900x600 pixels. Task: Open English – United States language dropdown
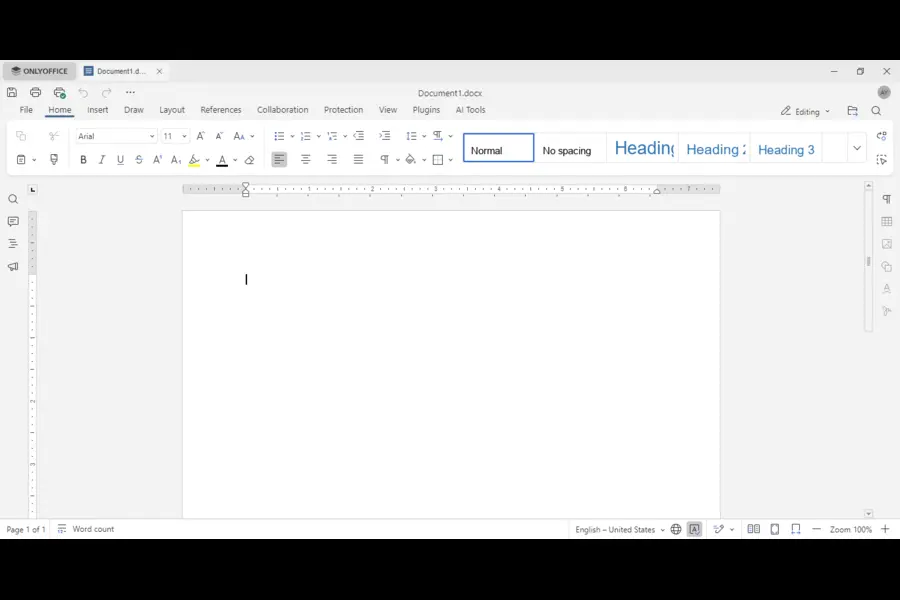pos(620,529)
